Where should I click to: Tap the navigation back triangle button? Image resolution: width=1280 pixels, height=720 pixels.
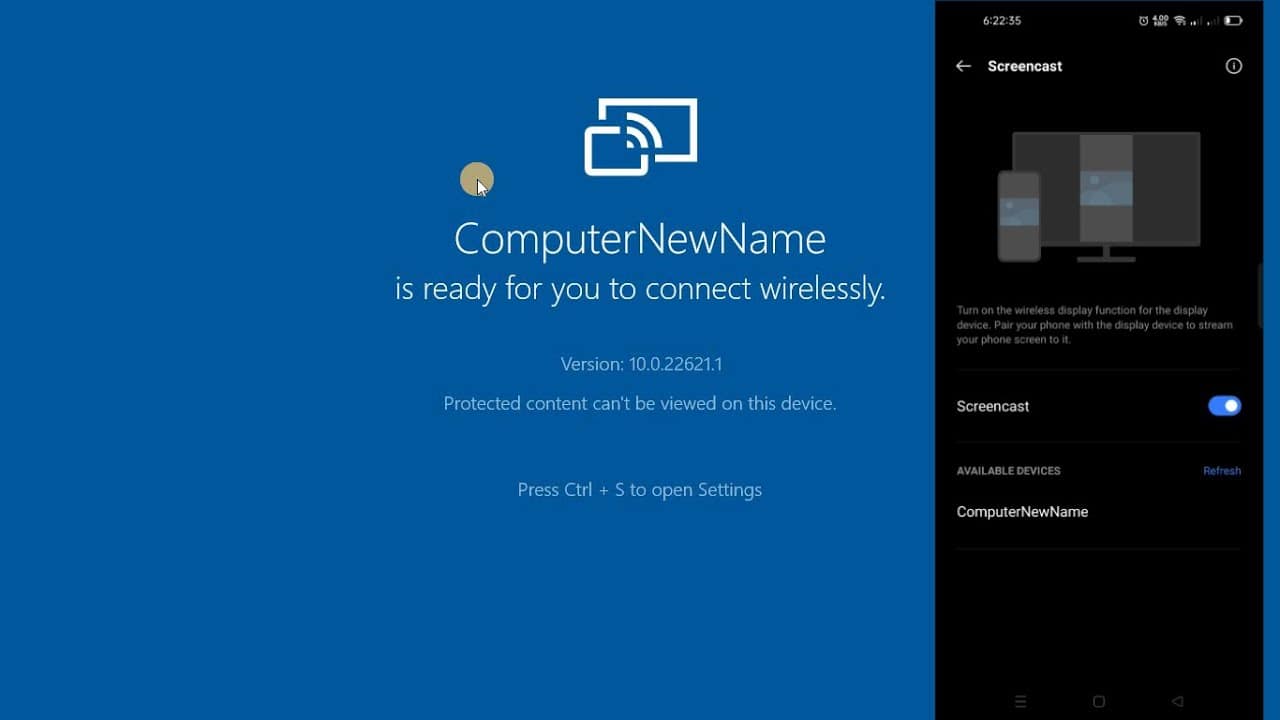tap(1176, 701)
